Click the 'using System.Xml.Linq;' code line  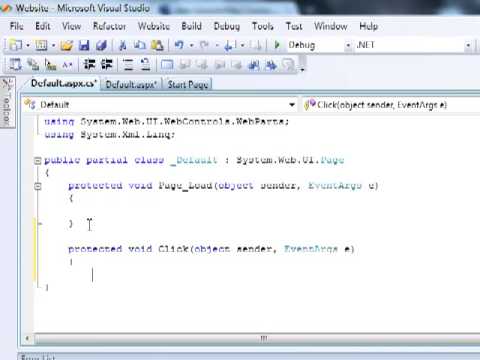pos(110,134)
